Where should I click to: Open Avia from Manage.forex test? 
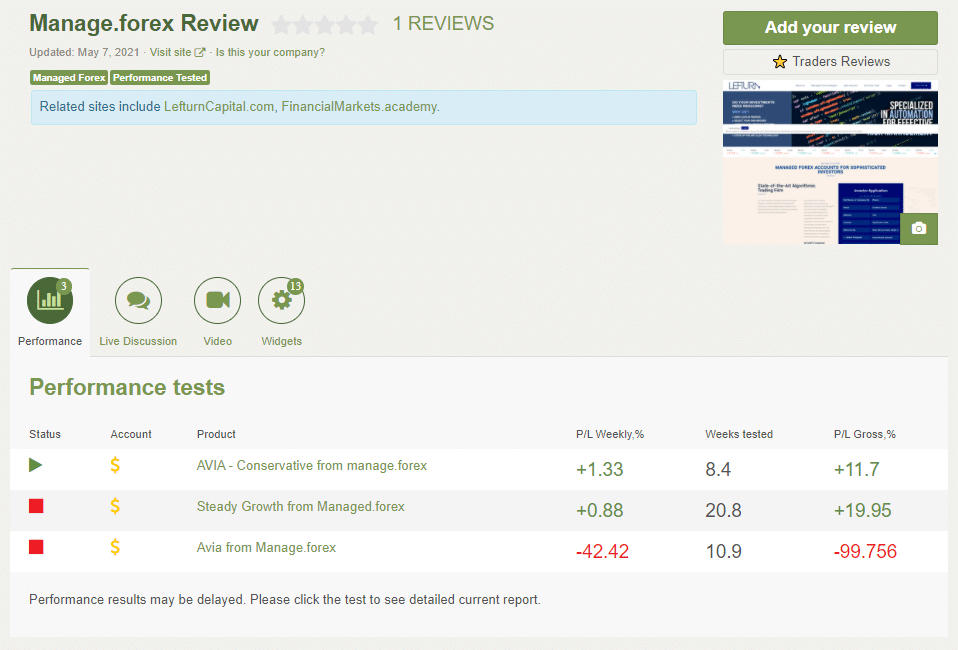[266, 547]
